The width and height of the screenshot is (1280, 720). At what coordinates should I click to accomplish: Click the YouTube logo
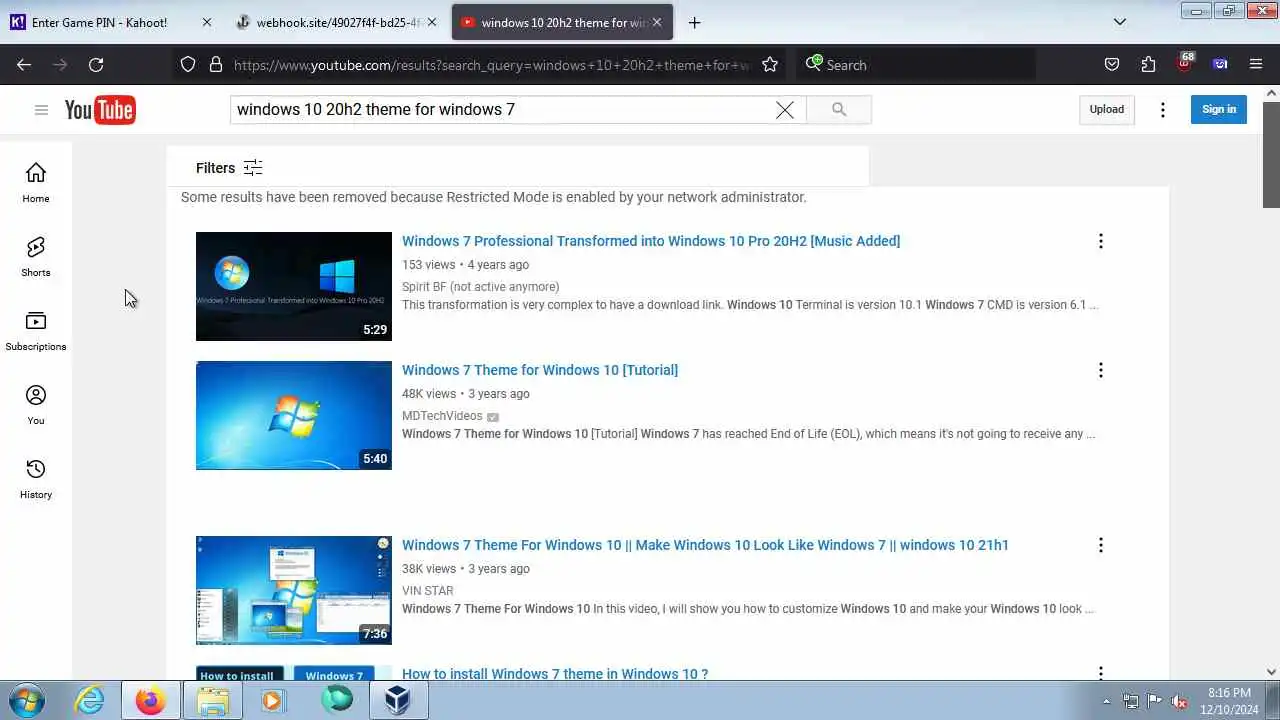[100, 110]
